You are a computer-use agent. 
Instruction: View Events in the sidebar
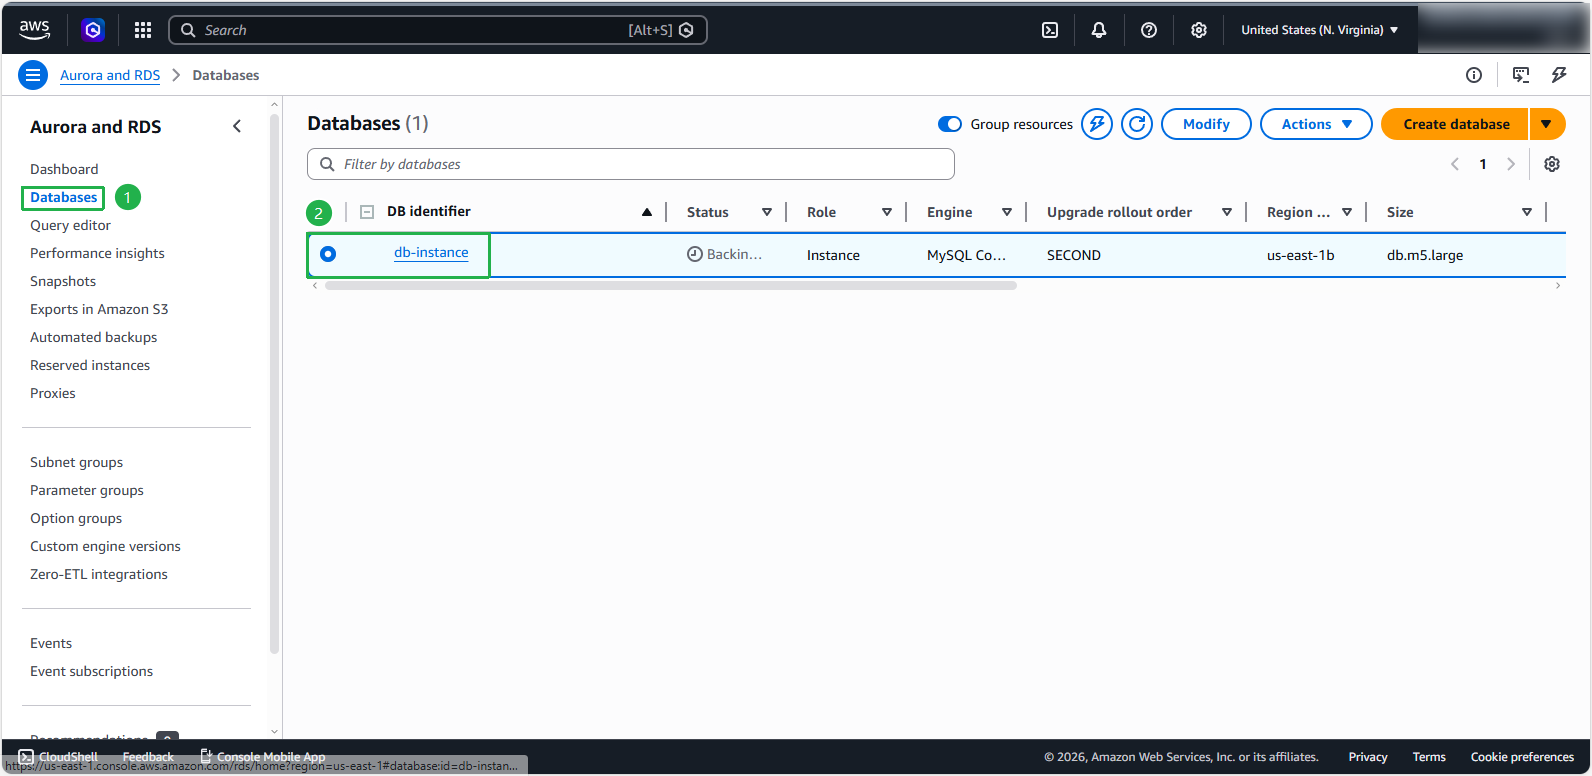tap(51, 643)
